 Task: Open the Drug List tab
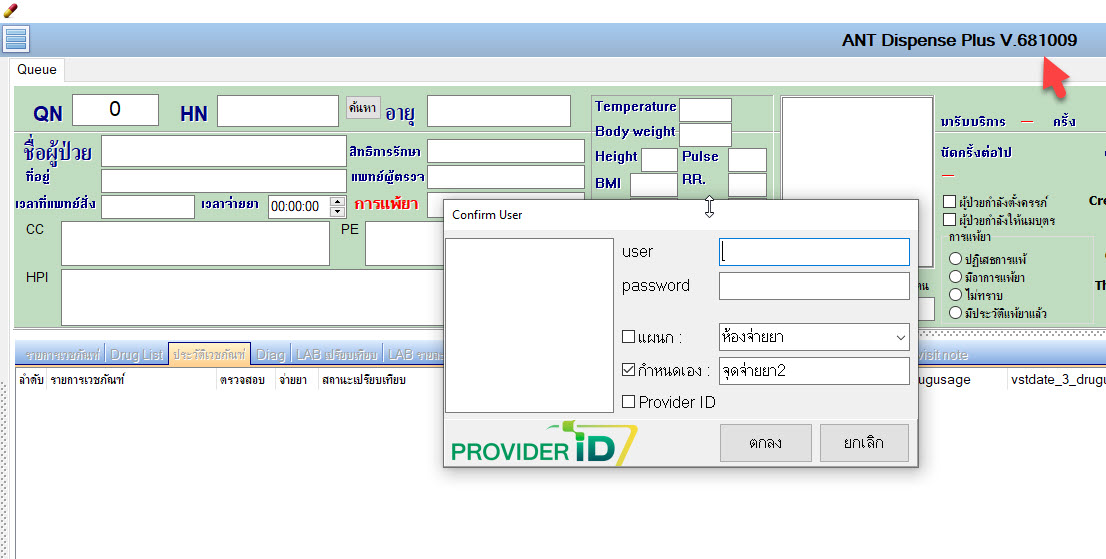(137, 355)
